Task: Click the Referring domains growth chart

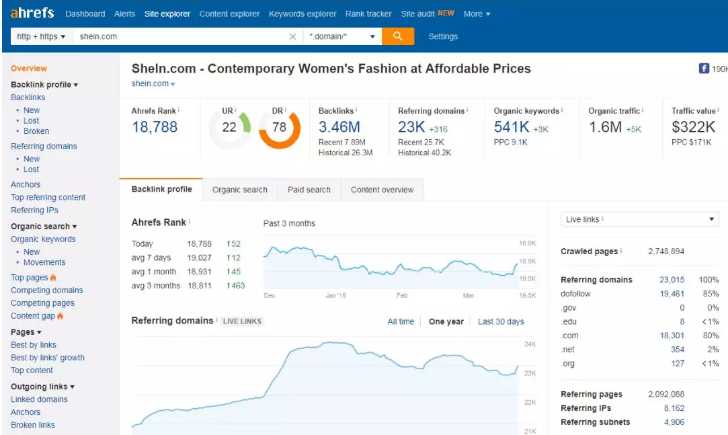Action: tap(325, 385)
